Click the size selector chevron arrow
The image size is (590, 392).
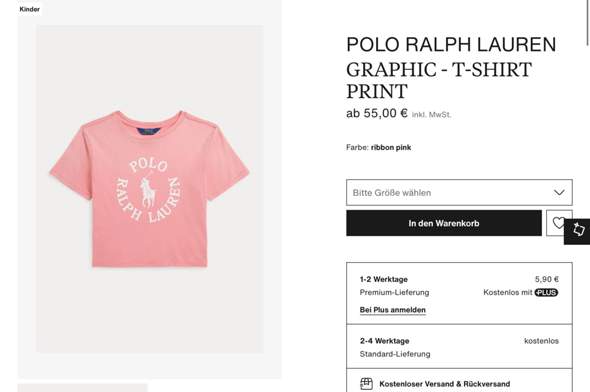tap(559, 193)
